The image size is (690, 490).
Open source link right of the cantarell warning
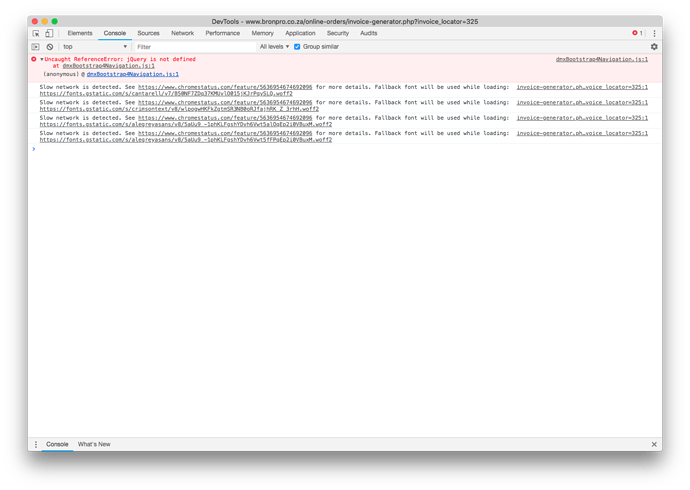click(582, 87)
